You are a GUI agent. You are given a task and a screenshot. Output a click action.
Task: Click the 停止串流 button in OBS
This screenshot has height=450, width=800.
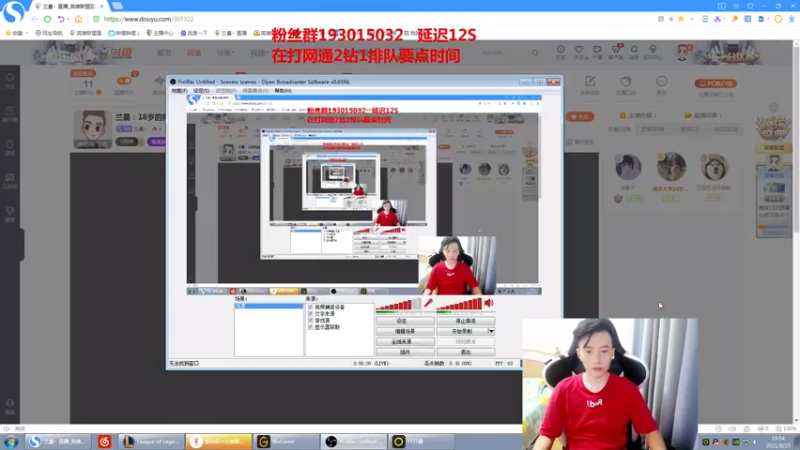(465, 321)
